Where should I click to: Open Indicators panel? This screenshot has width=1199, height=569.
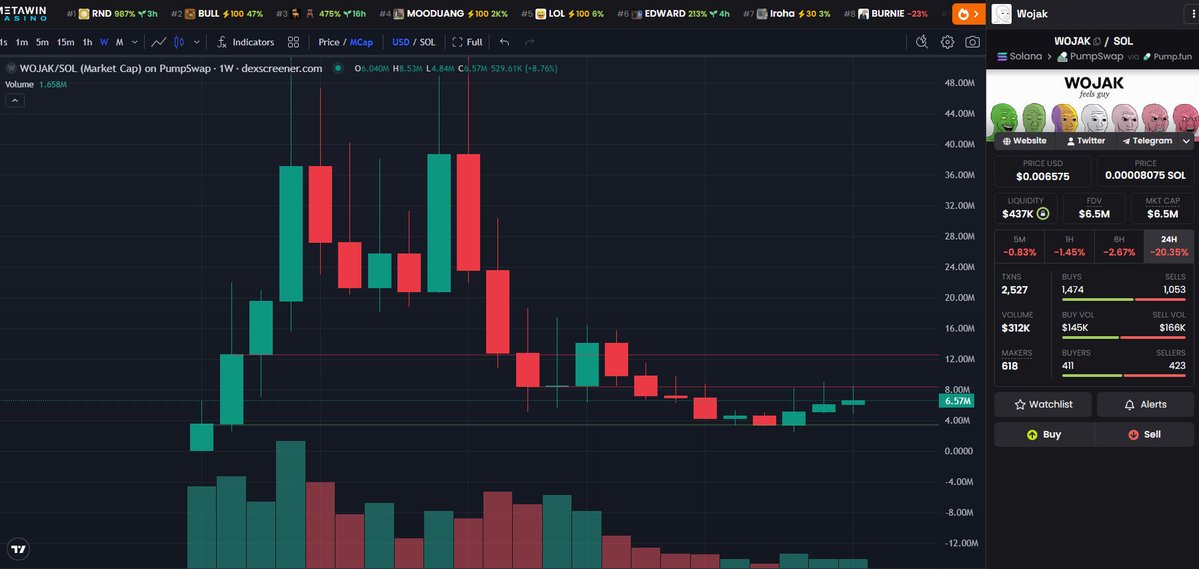[245, 42]
